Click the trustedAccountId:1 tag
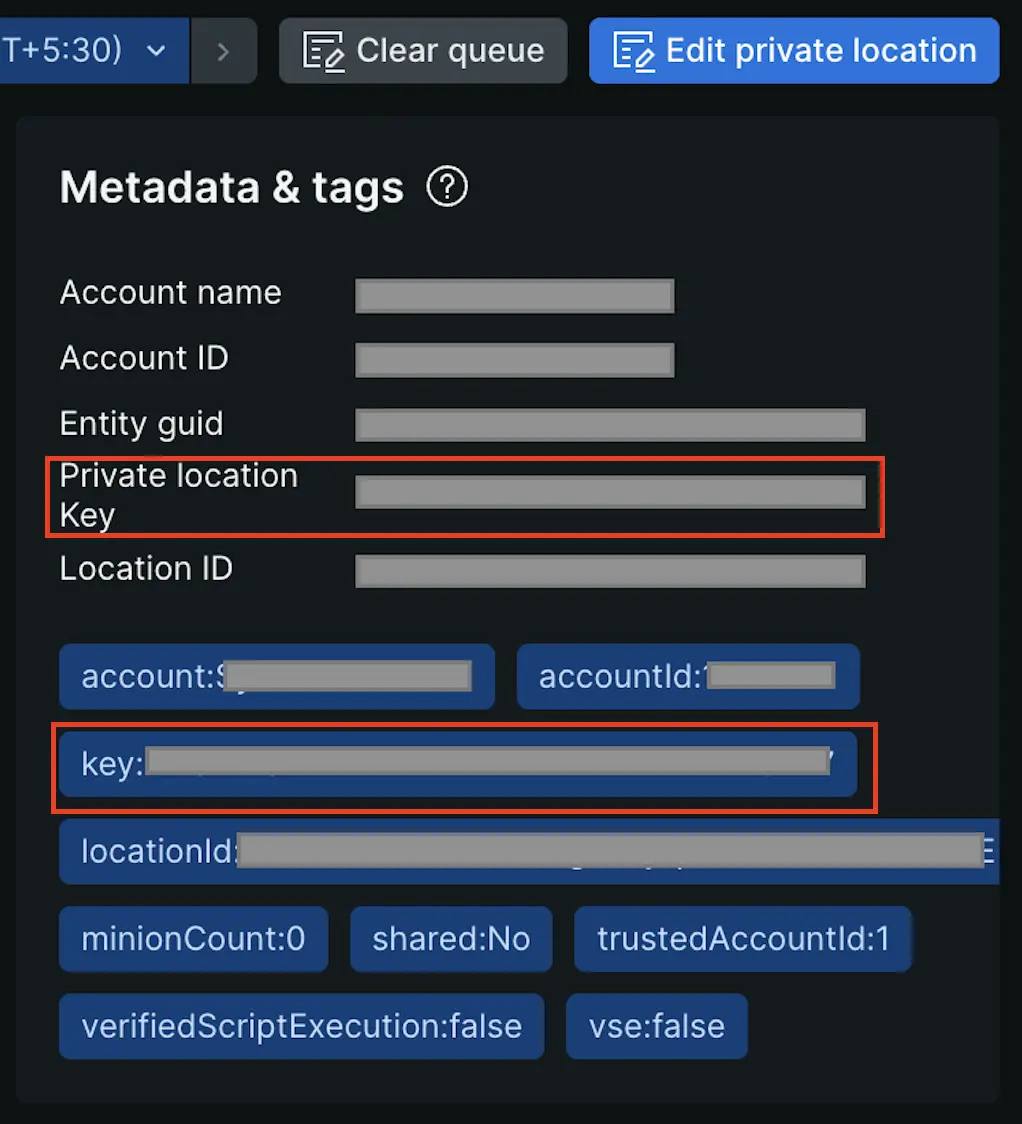Screen dimensions: 1022x1124 click(x=743, y=939)
